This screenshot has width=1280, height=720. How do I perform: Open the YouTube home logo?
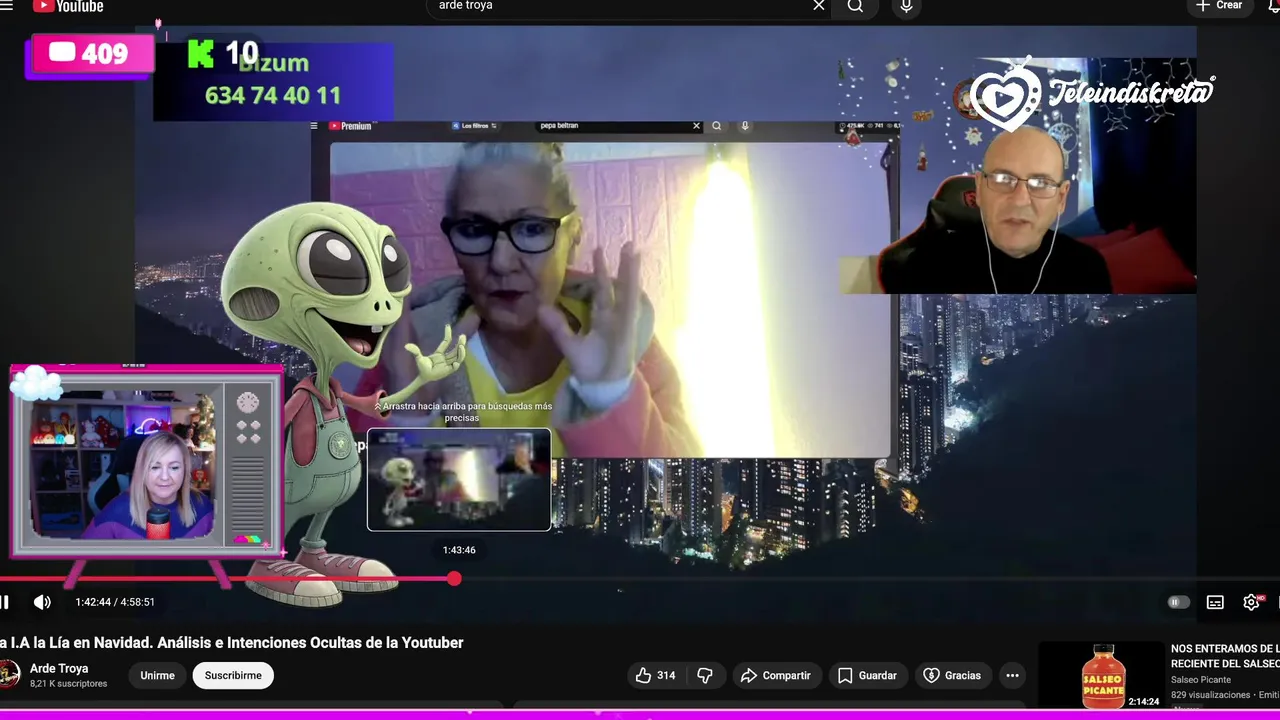[68, 6]
